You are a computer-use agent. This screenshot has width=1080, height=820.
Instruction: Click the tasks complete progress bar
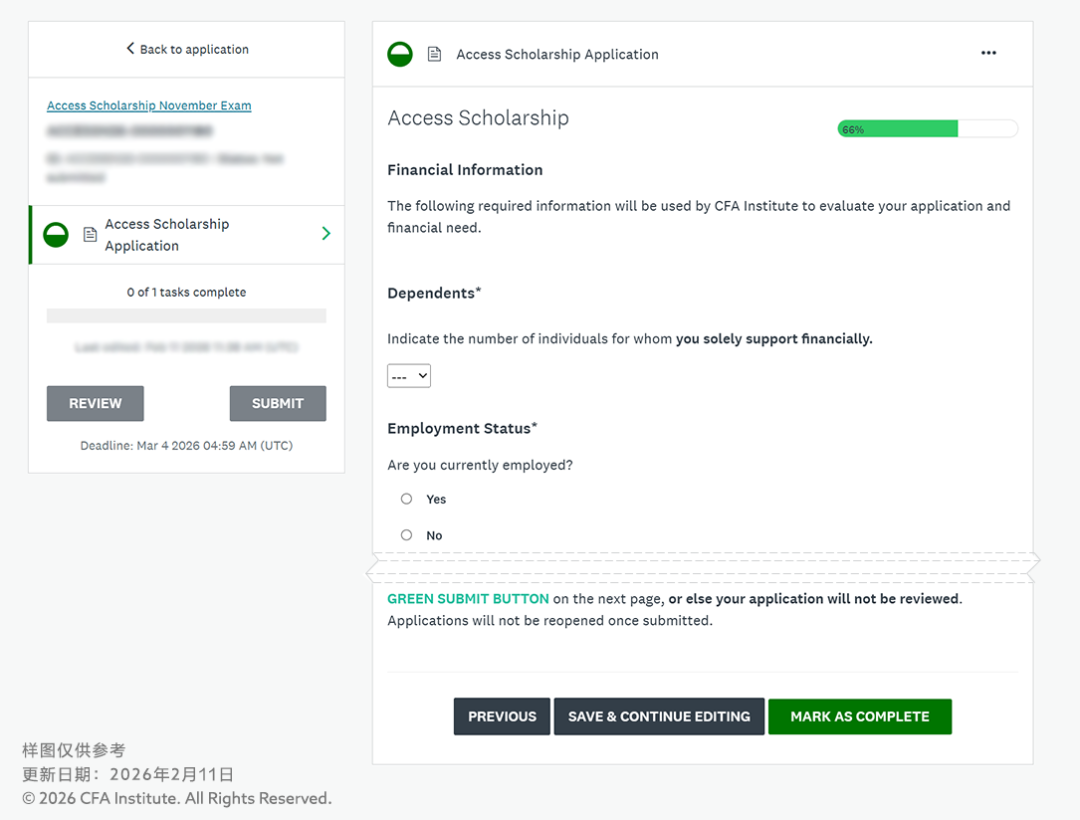point(186,316)
